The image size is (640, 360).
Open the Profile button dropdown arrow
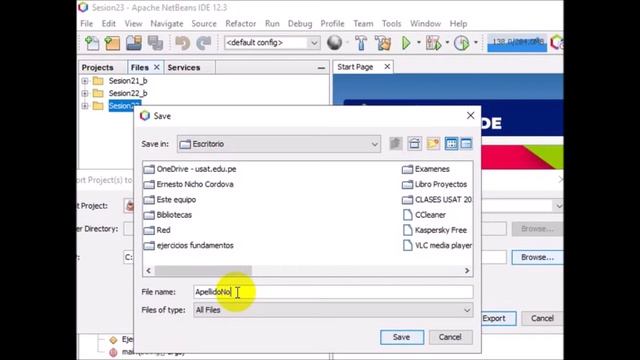tap(476, 43)
